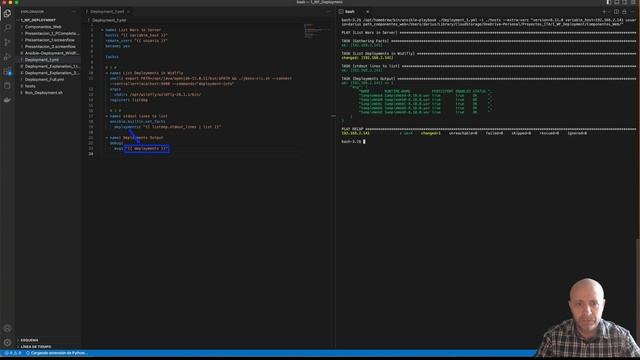Fold the Deployments Output task at line 21
Image resolution: width=640 pixels, height=360 pixels.
point(107,138)
